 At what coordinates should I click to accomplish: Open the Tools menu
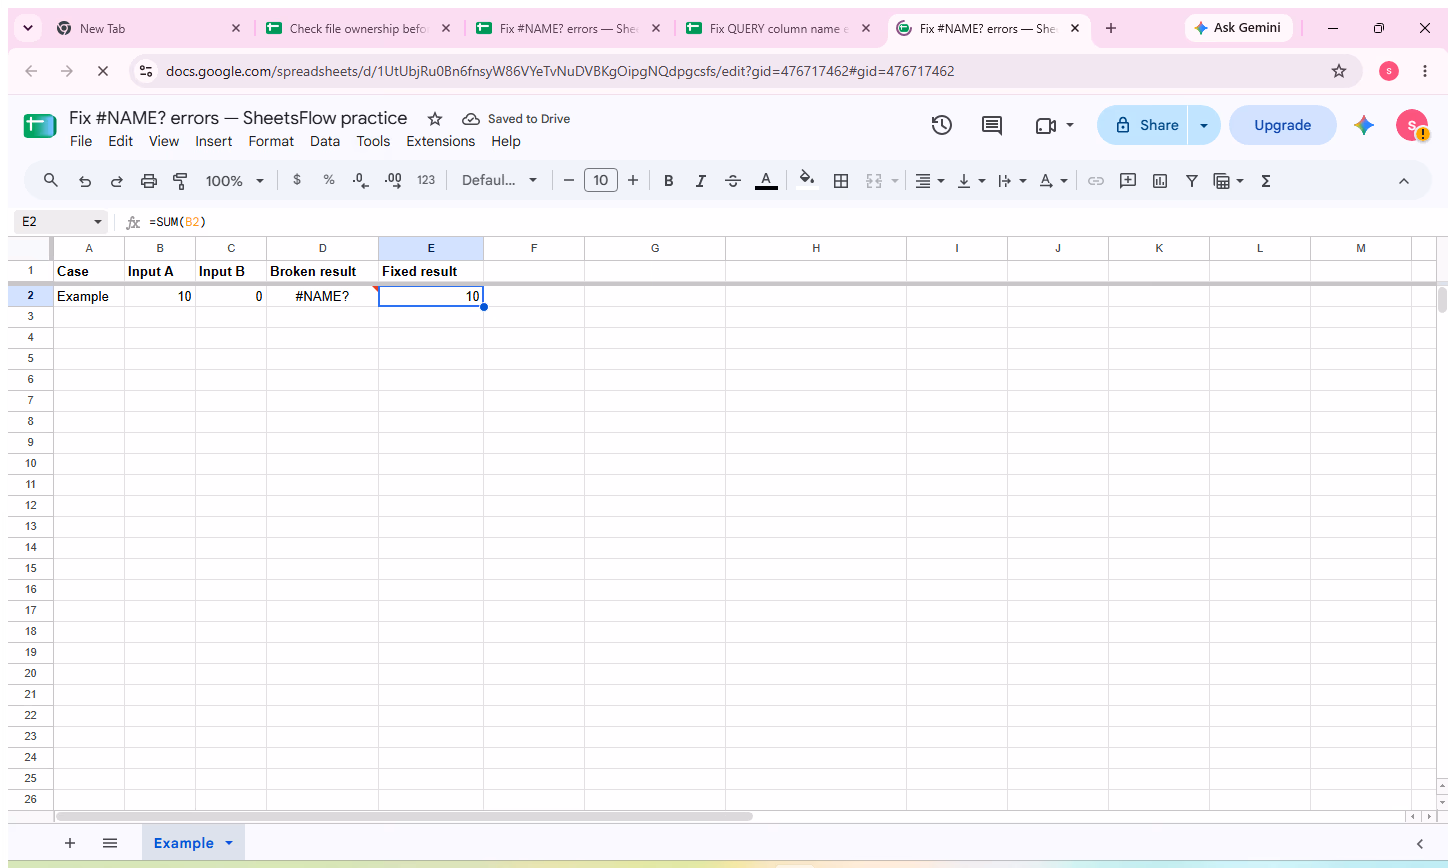(x=373, y=141)
